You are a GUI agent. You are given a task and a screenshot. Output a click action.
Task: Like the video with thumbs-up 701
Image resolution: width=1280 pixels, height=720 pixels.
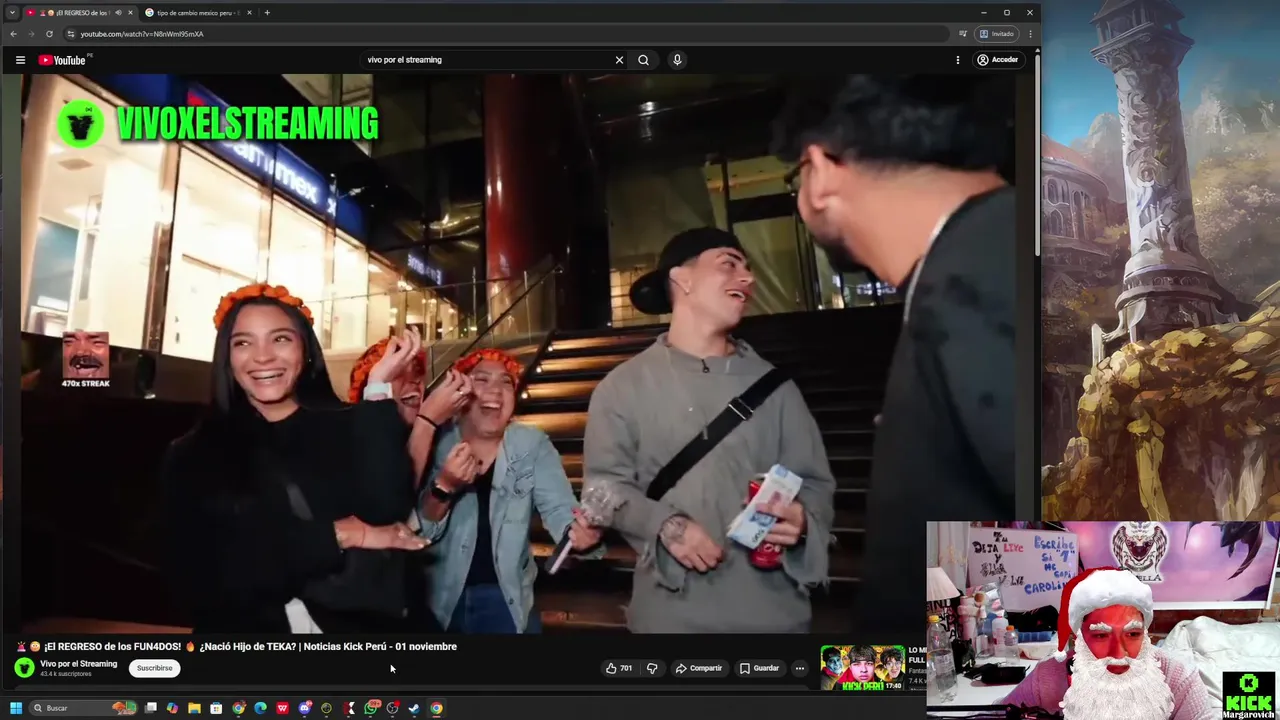[x=619, y=668]
